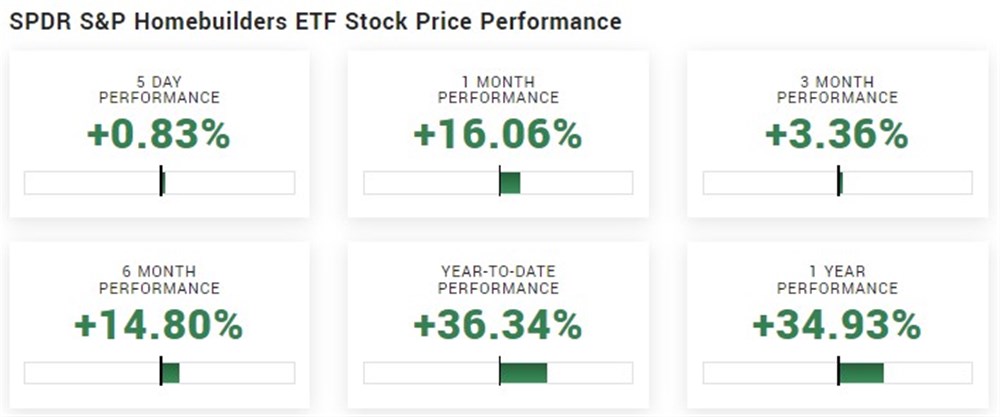The width and height of the screenshot is (1000, 417).
Task: Click empty left half of Year-to-Date bar
Action: pyautogui.click(x=430, y=373)
